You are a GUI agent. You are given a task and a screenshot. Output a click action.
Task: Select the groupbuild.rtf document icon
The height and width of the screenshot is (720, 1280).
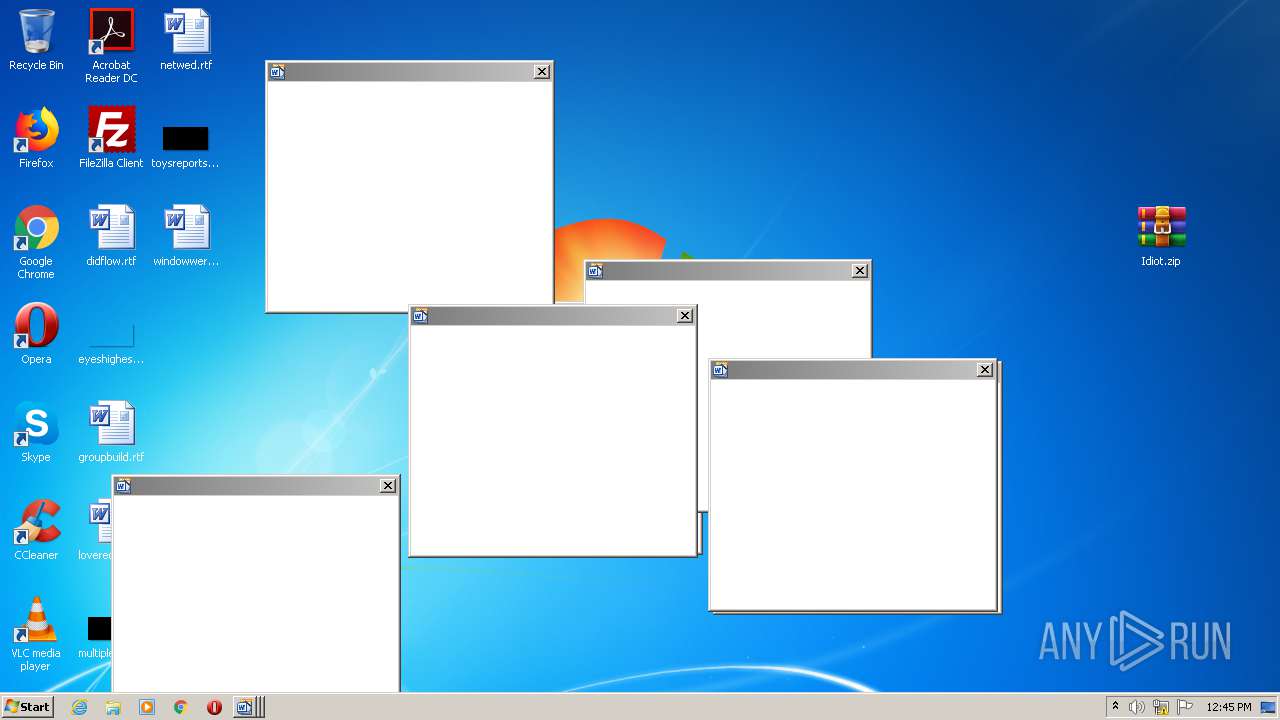[111, 432]
